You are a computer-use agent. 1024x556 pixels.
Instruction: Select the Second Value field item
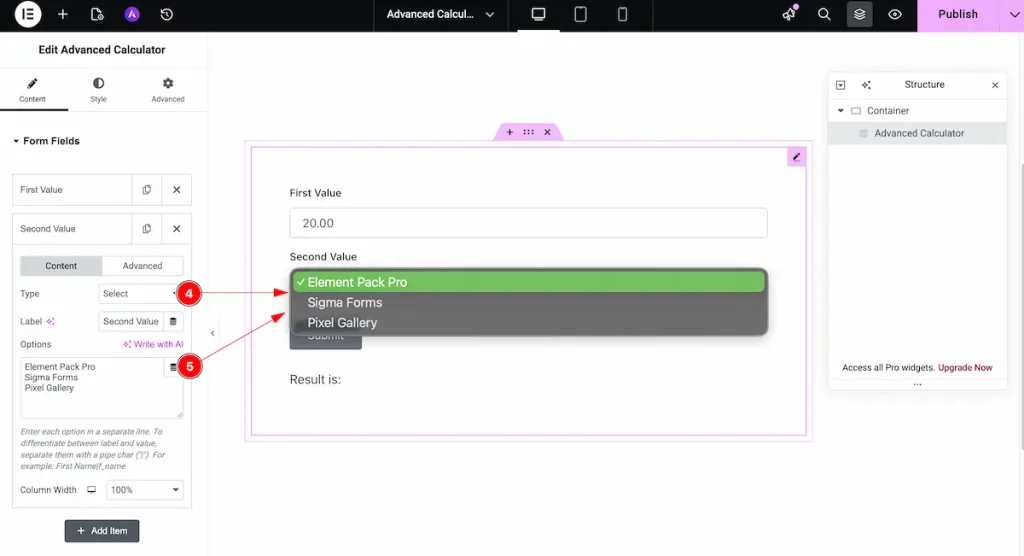72,229
